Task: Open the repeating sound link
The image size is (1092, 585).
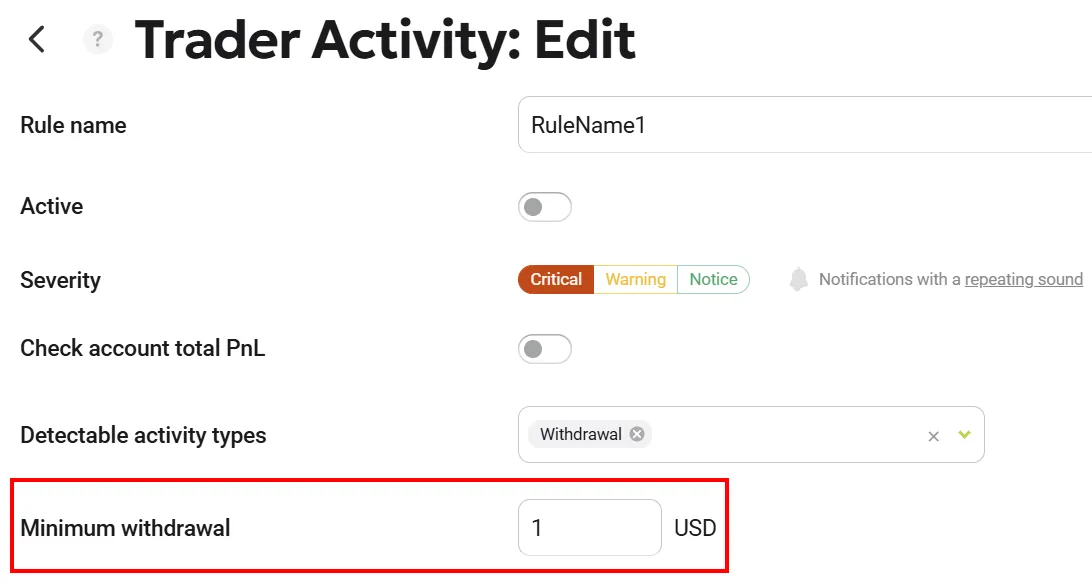Action: (x=1023, y=280)
